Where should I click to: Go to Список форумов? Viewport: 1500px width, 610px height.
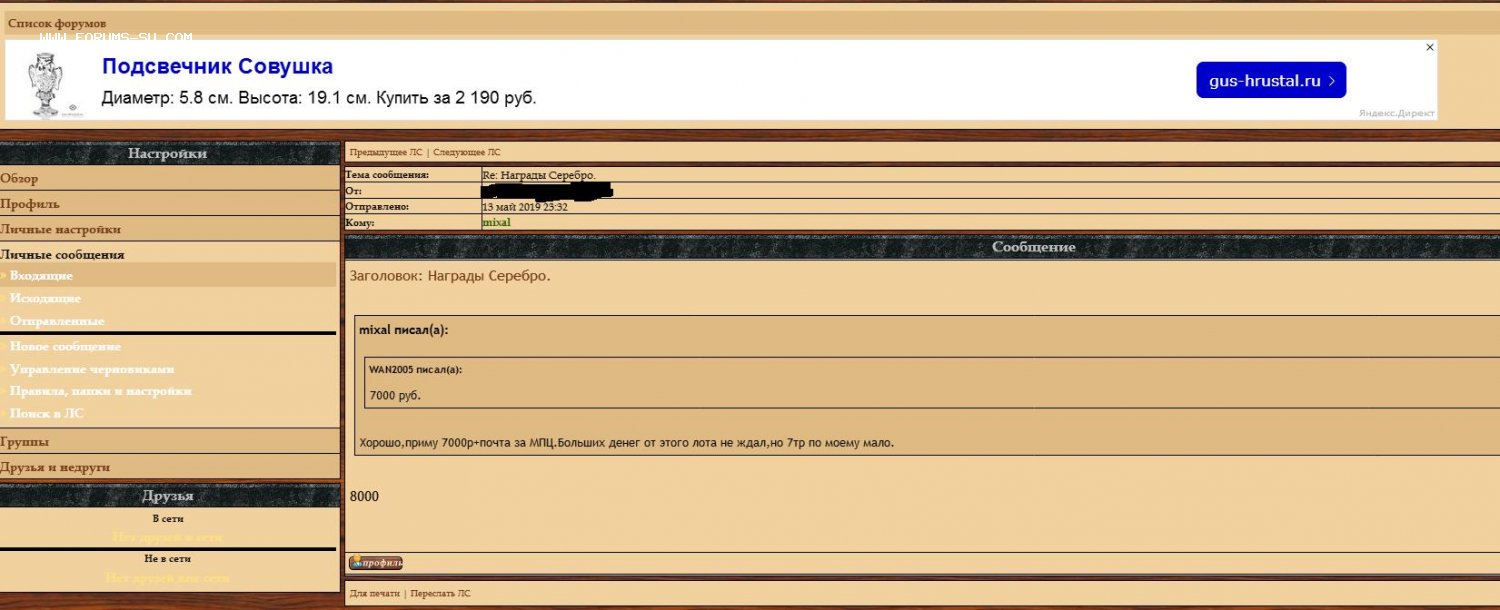point(57,23)
